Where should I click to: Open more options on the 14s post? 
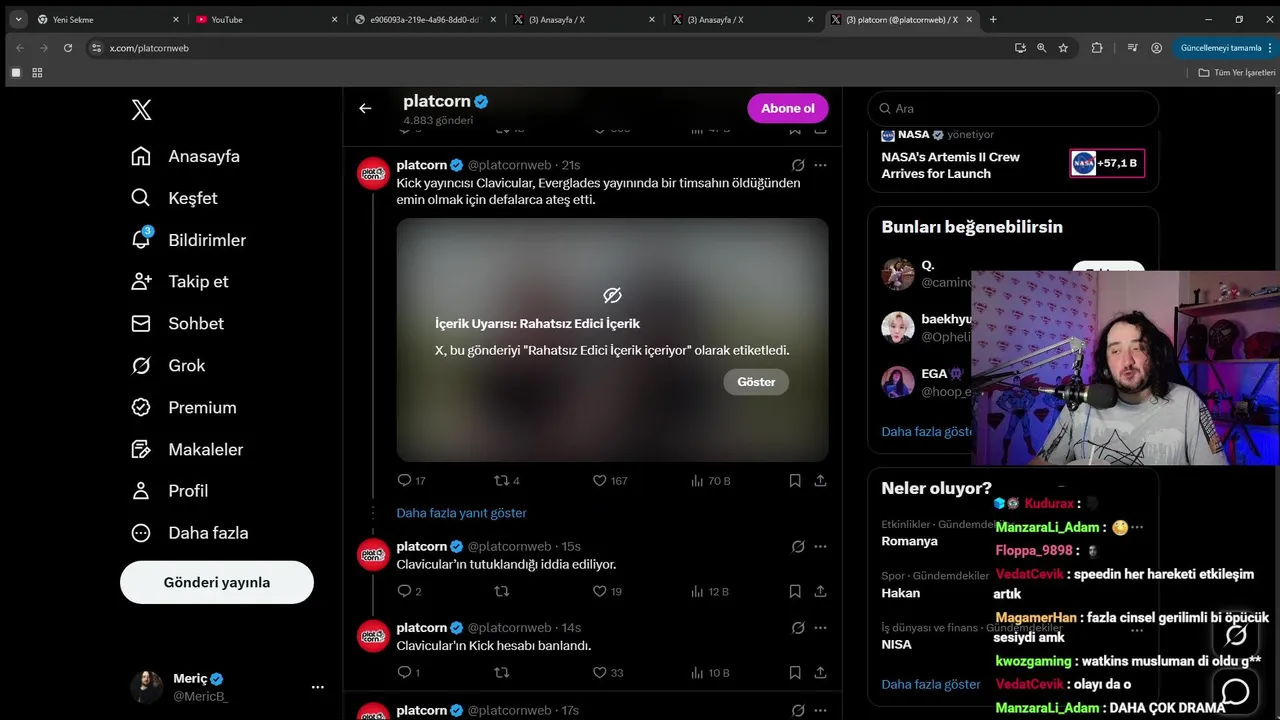pos(820,628)
